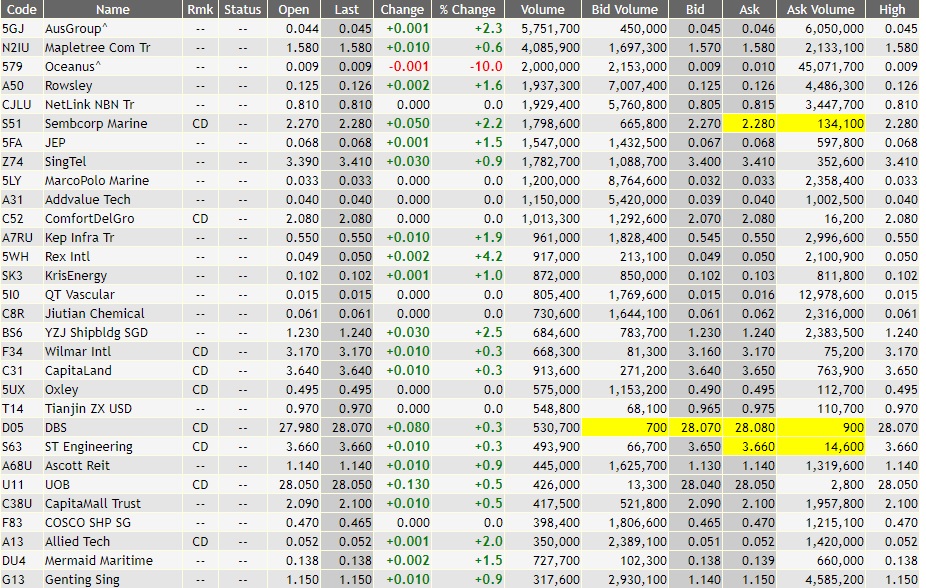Select the JEP stock name
Screen dimensions: 926x588
tap(56, 143)
